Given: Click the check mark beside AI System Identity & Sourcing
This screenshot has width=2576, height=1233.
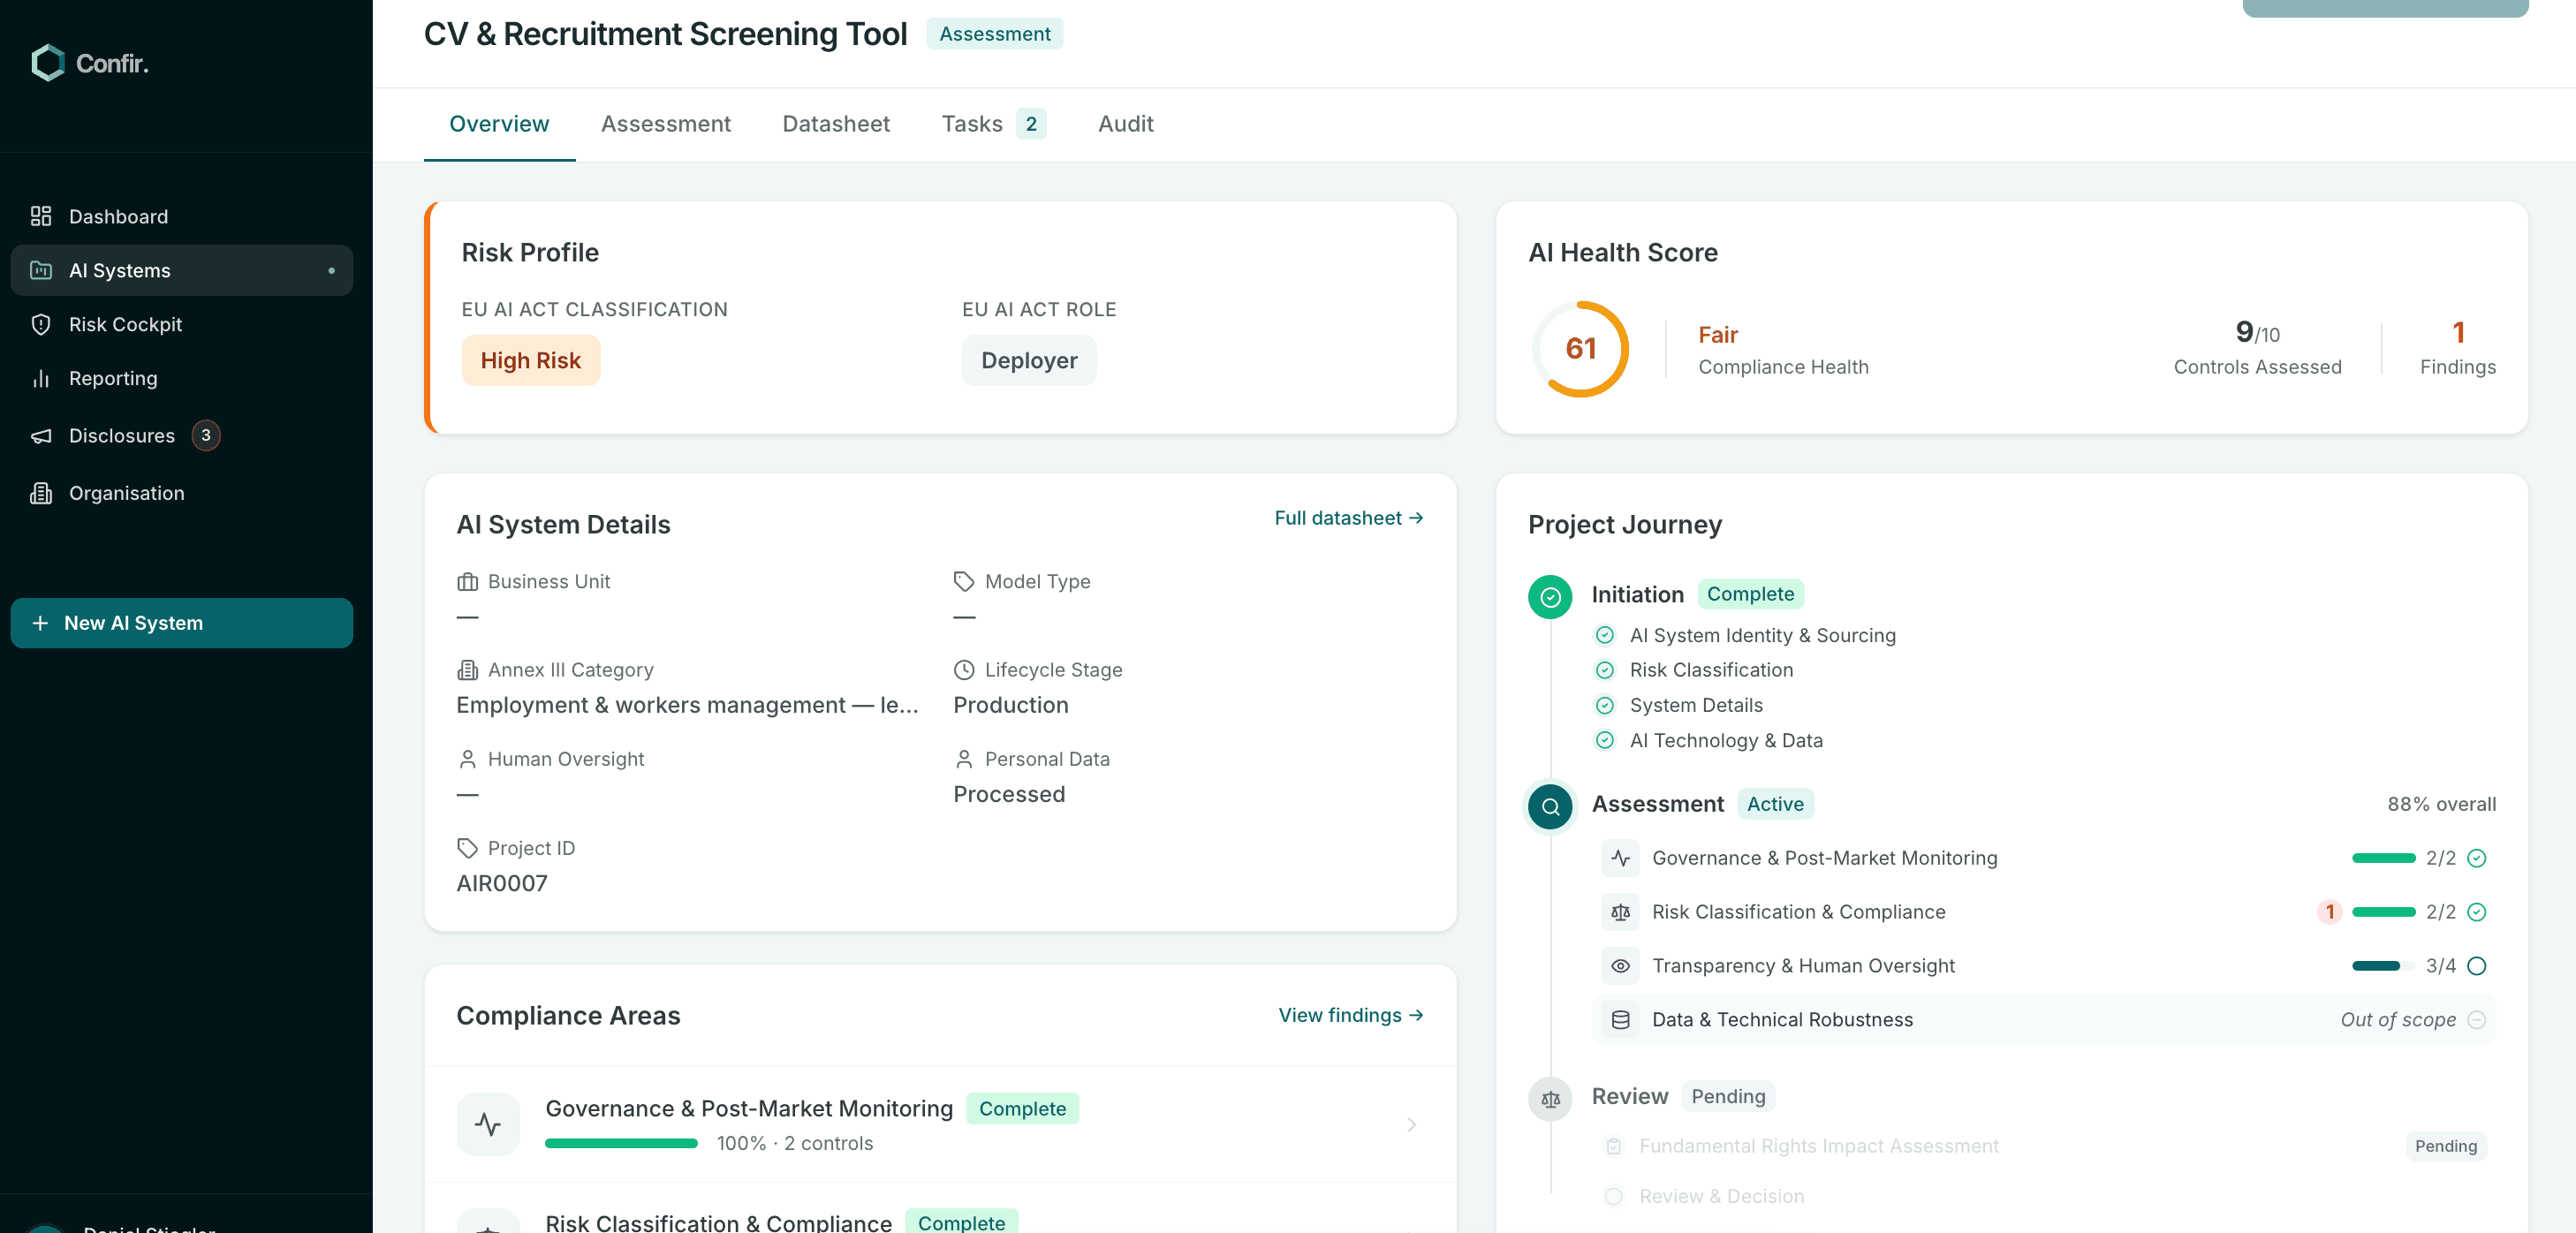Looking at the screenshot, I should (1605, 635).
